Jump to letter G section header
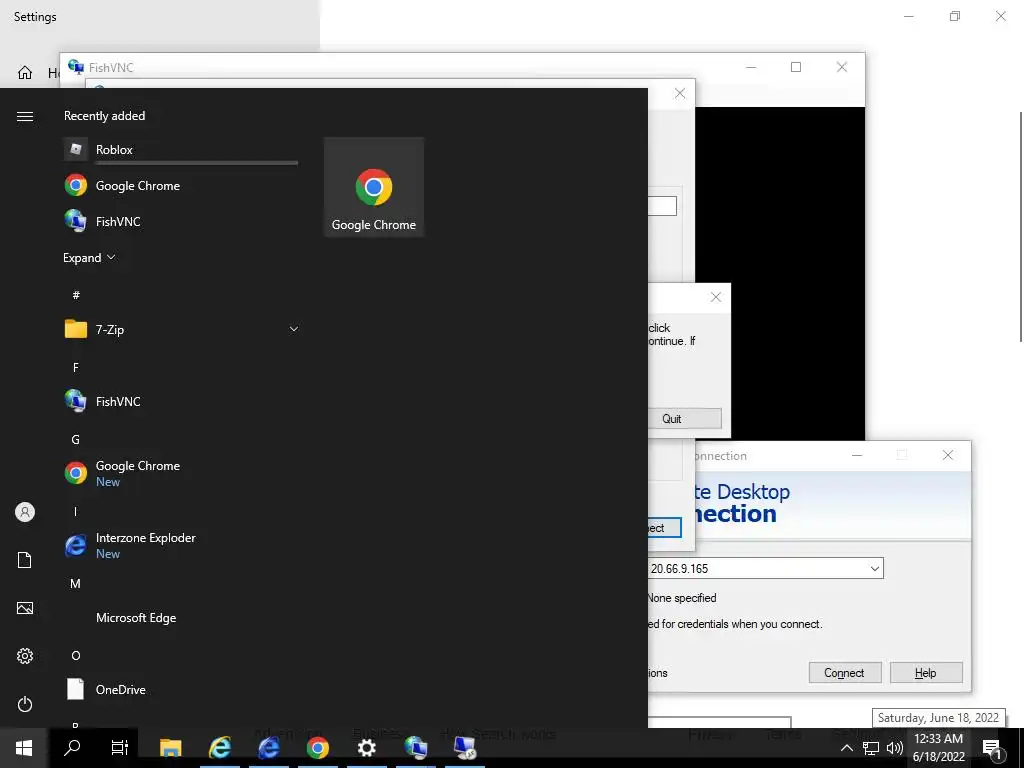1024x768 pixels. click(x=76, y=440)
